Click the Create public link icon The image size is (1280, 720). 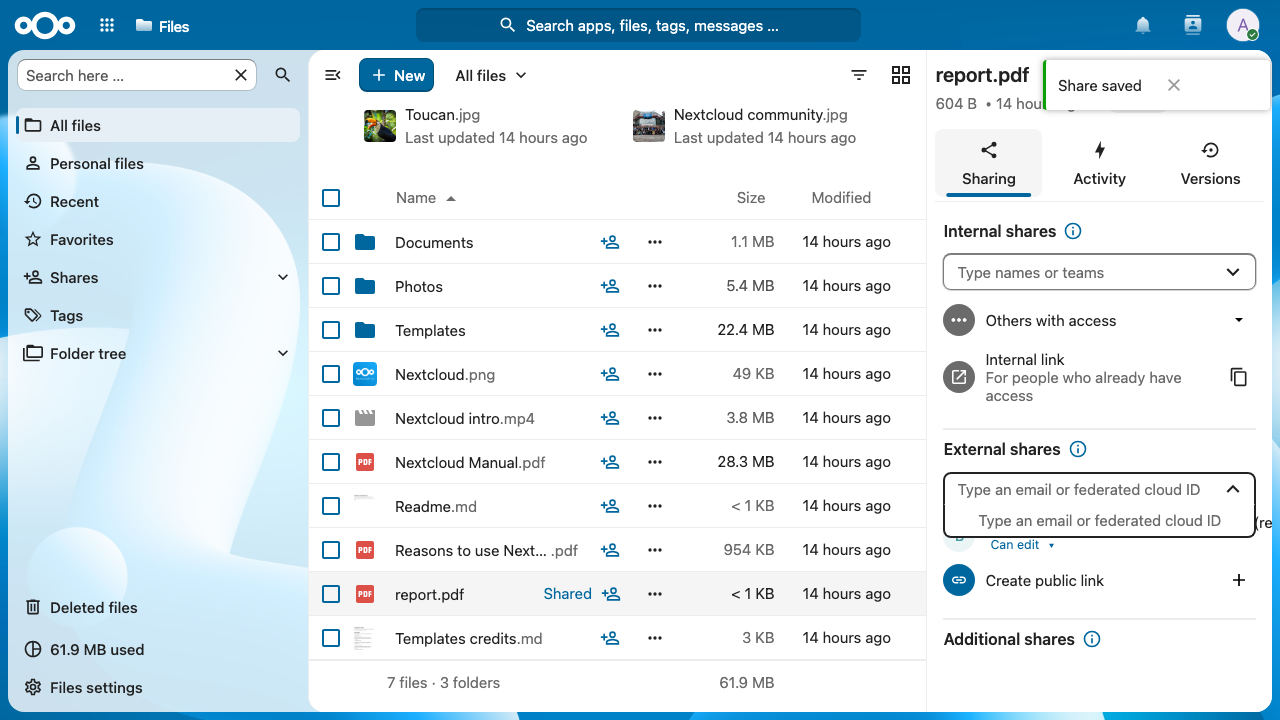click(959, 580)
